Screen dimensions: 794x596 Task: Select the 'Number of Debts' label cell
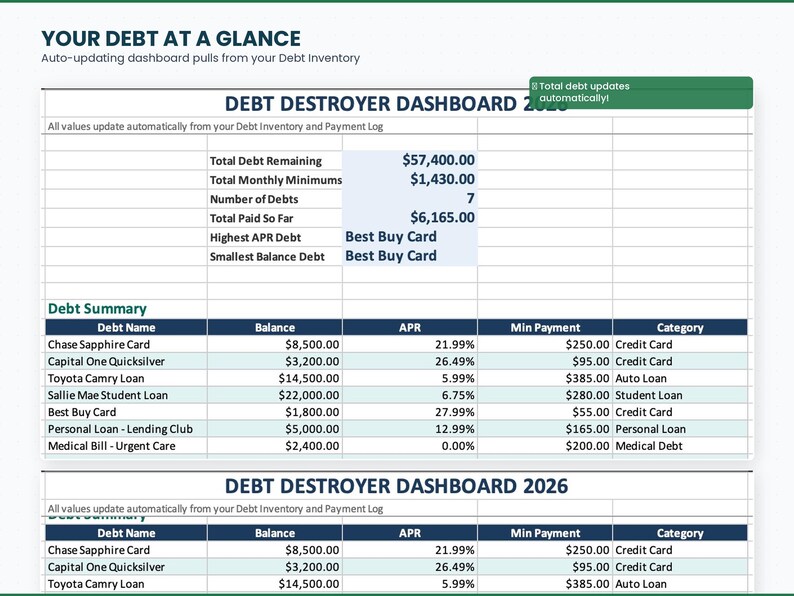pyautogui.click(x=275, y=199)
